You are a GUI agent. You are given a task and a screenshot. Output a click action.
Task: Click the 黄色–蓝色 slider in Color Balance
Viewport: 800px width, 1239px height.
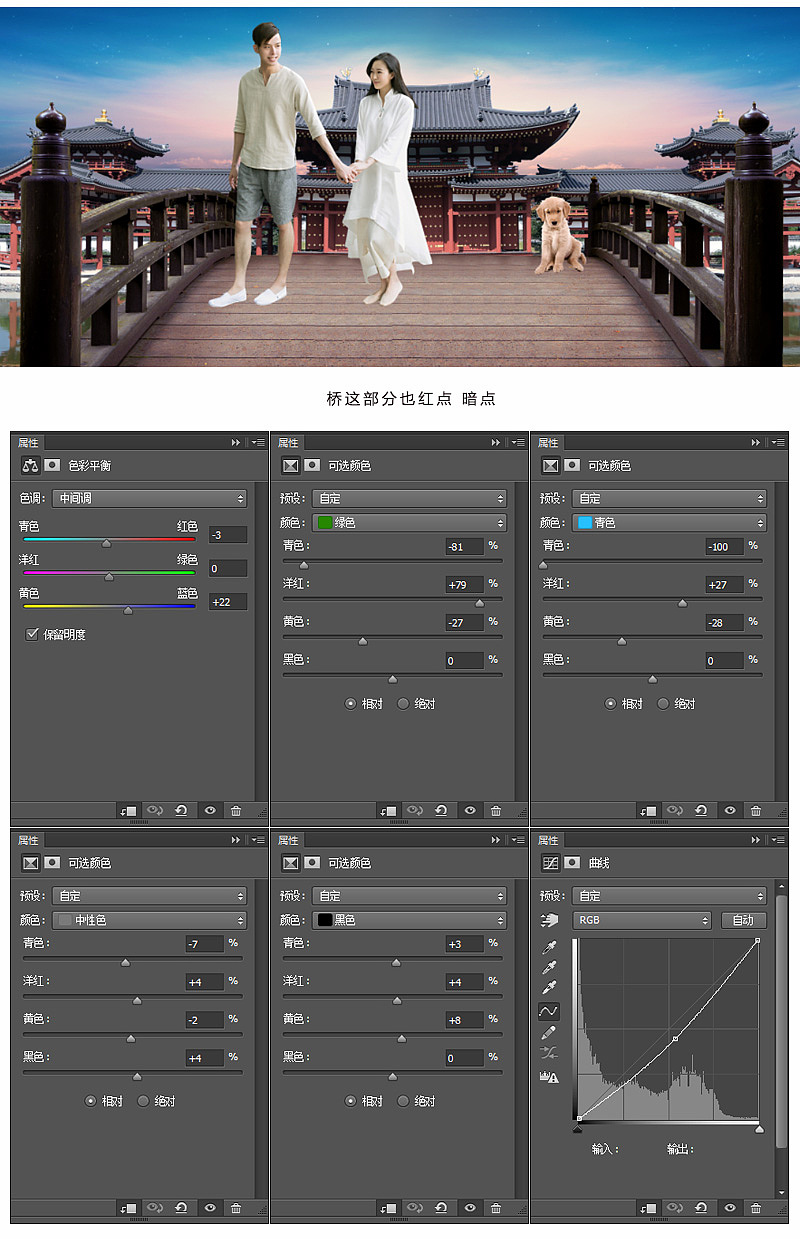pyautogui.click(x=109, y=608)
